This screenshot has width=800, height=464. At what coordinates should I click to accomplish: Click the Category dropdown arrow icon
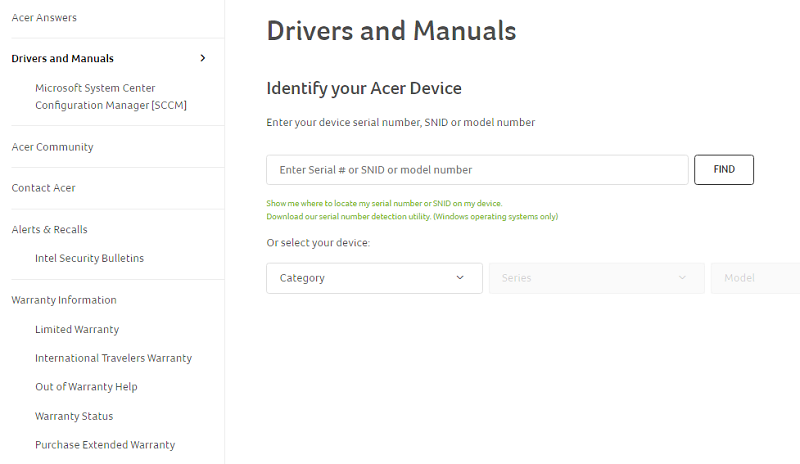tap(460, 278)
